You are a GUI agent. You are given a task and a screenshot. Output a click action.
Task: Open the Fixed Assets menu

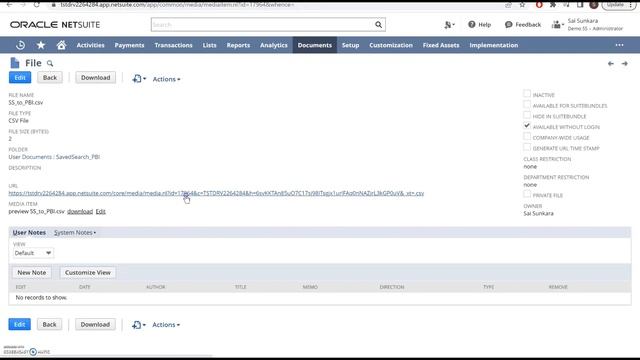[x=441, y=45]
